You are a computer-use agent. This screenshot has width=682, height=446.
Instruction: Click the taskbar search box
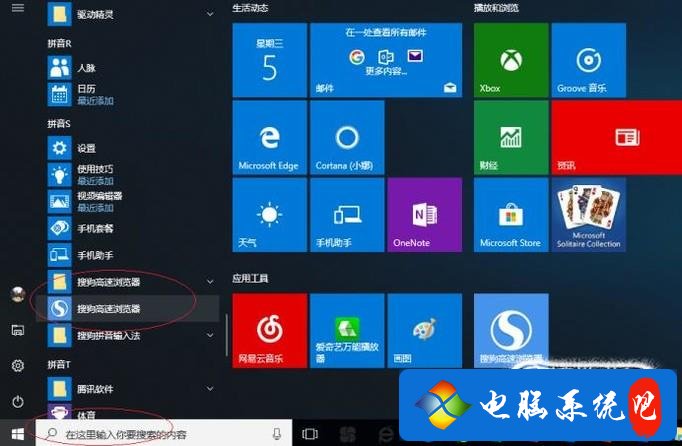coord(164,433)
